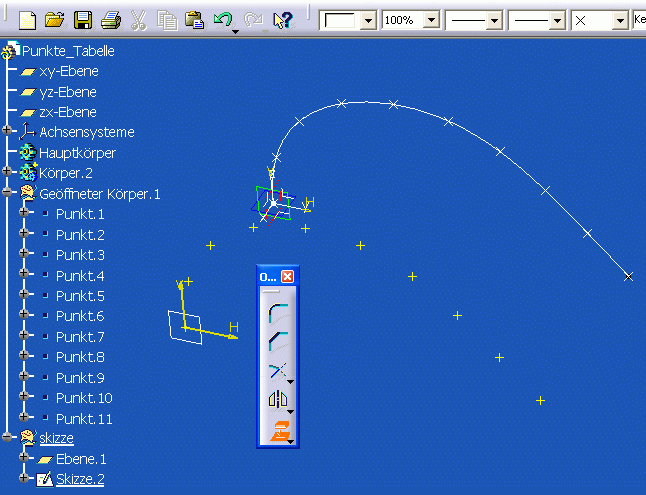The image size is (646, 495).
Task: Select xy-Ebene in the tree
Action: coord(69,71)
